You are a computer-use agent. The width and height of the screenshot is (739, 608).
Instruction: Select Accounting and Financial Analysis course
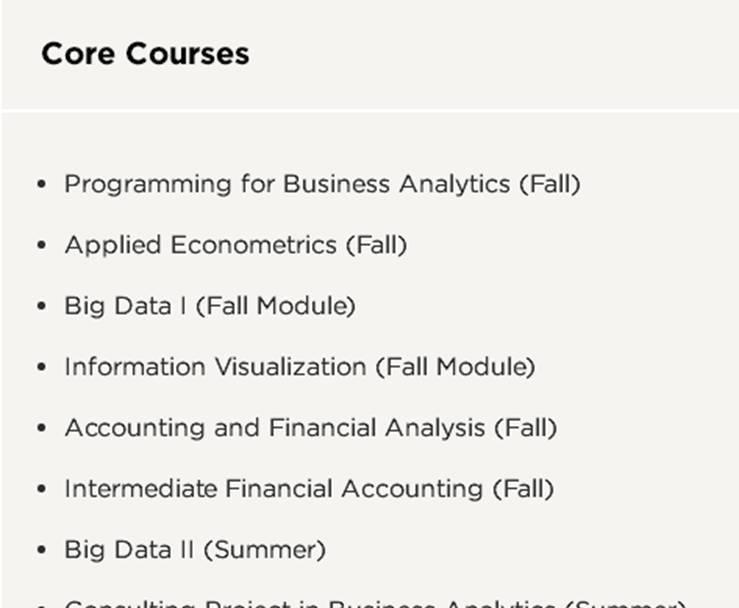pos(310,428)
